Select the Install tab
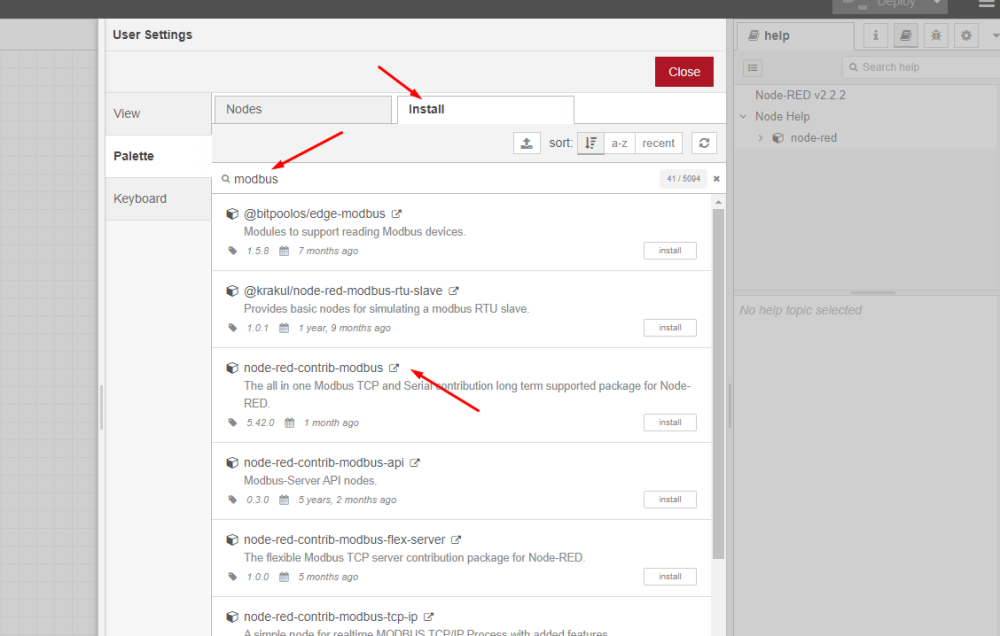 (485, 109)
